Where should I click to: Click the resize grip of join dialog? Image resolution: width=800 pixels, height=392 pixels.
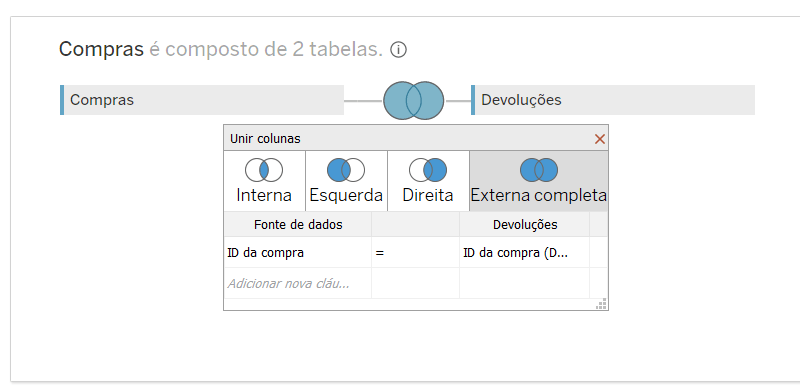[602, 304]
